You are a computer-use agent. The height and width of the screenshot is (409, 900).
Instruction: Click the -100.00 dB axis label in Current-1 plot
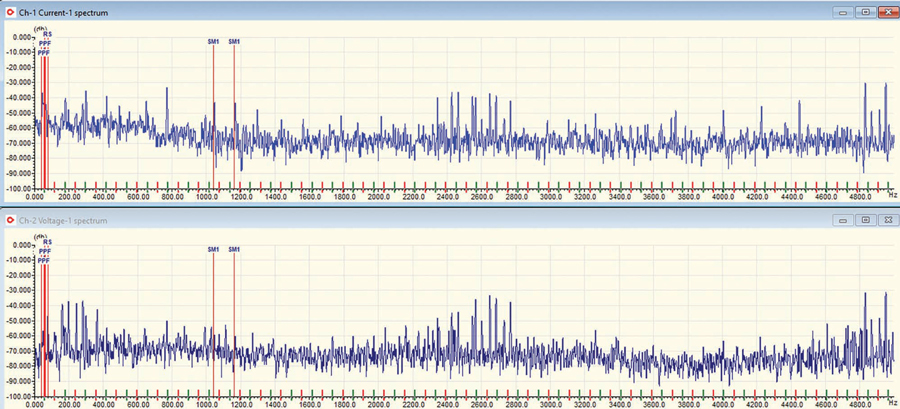tap(20, 187)
